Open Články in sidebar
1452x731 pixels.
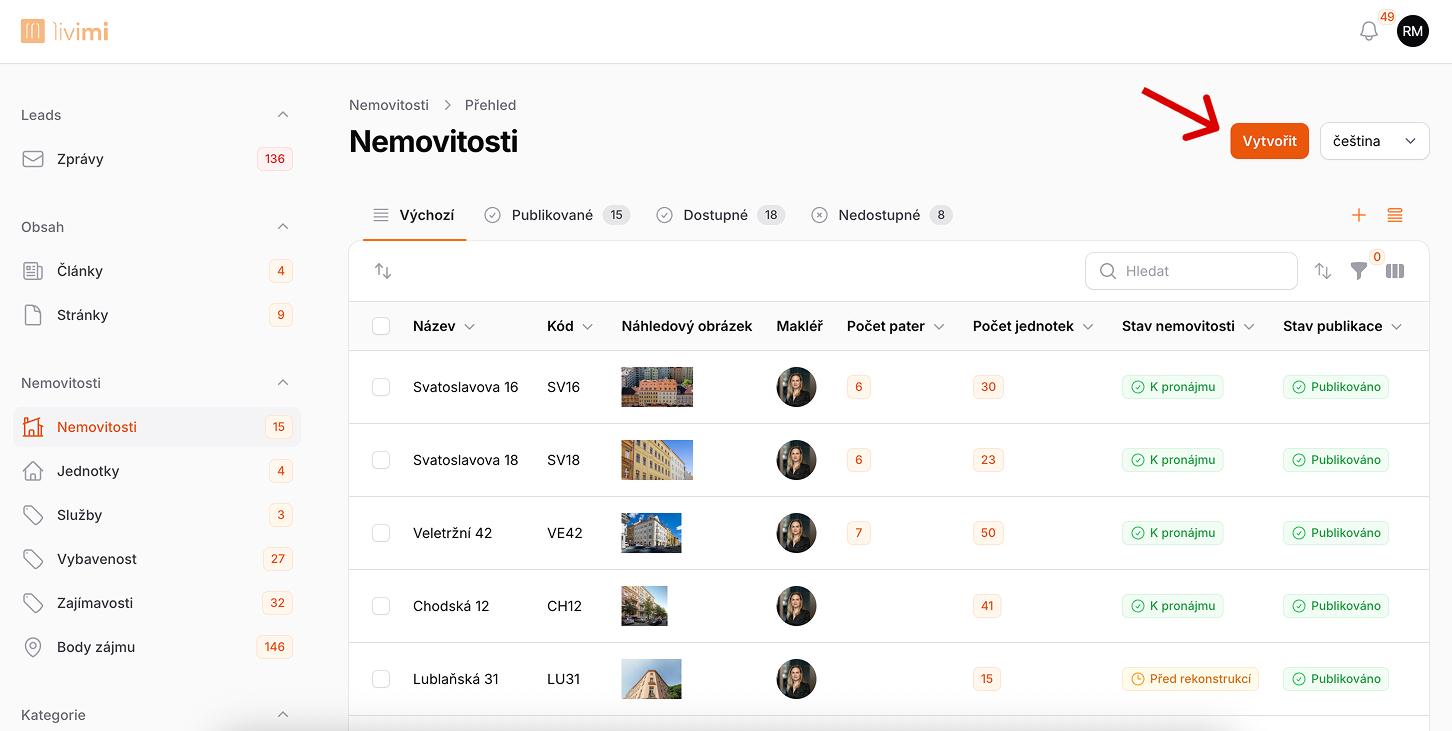[157, 271]
